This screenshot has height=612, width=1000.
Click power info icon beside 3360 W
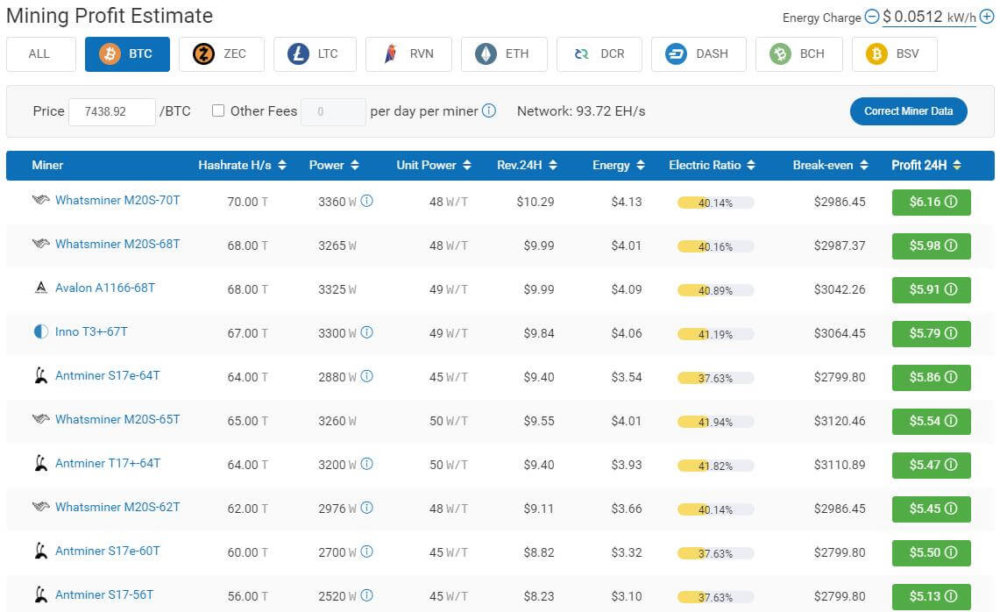(367, 201)
